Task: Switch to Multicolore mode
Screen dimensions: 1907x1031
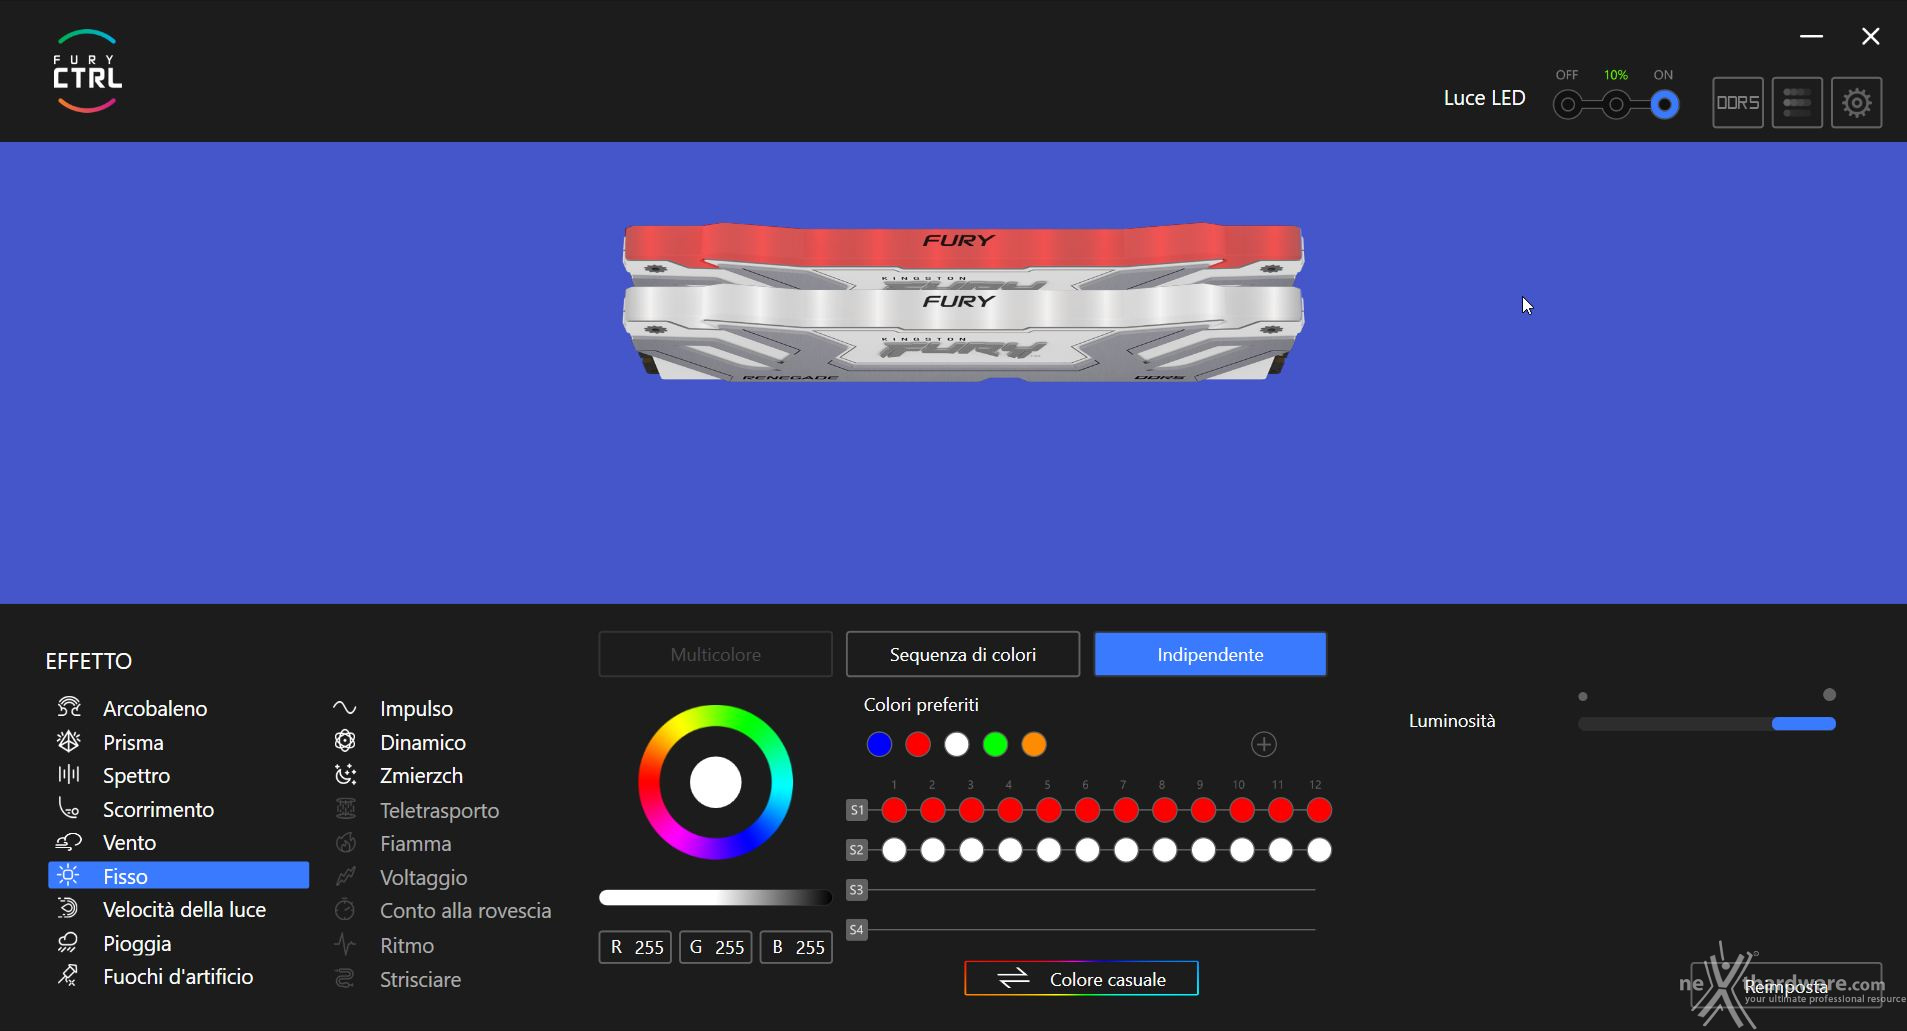Action: click(715, 654)
